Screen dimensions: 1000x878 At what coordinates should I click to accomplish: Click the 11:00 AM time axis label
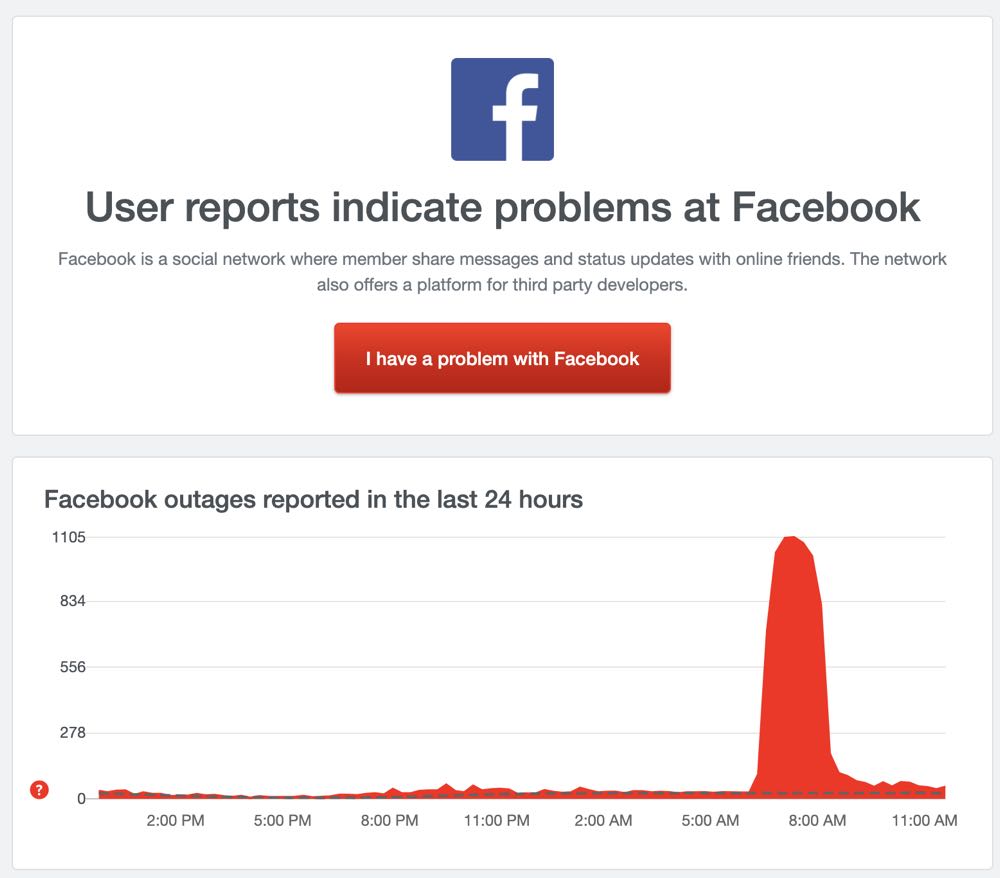(x=924, y=821)
